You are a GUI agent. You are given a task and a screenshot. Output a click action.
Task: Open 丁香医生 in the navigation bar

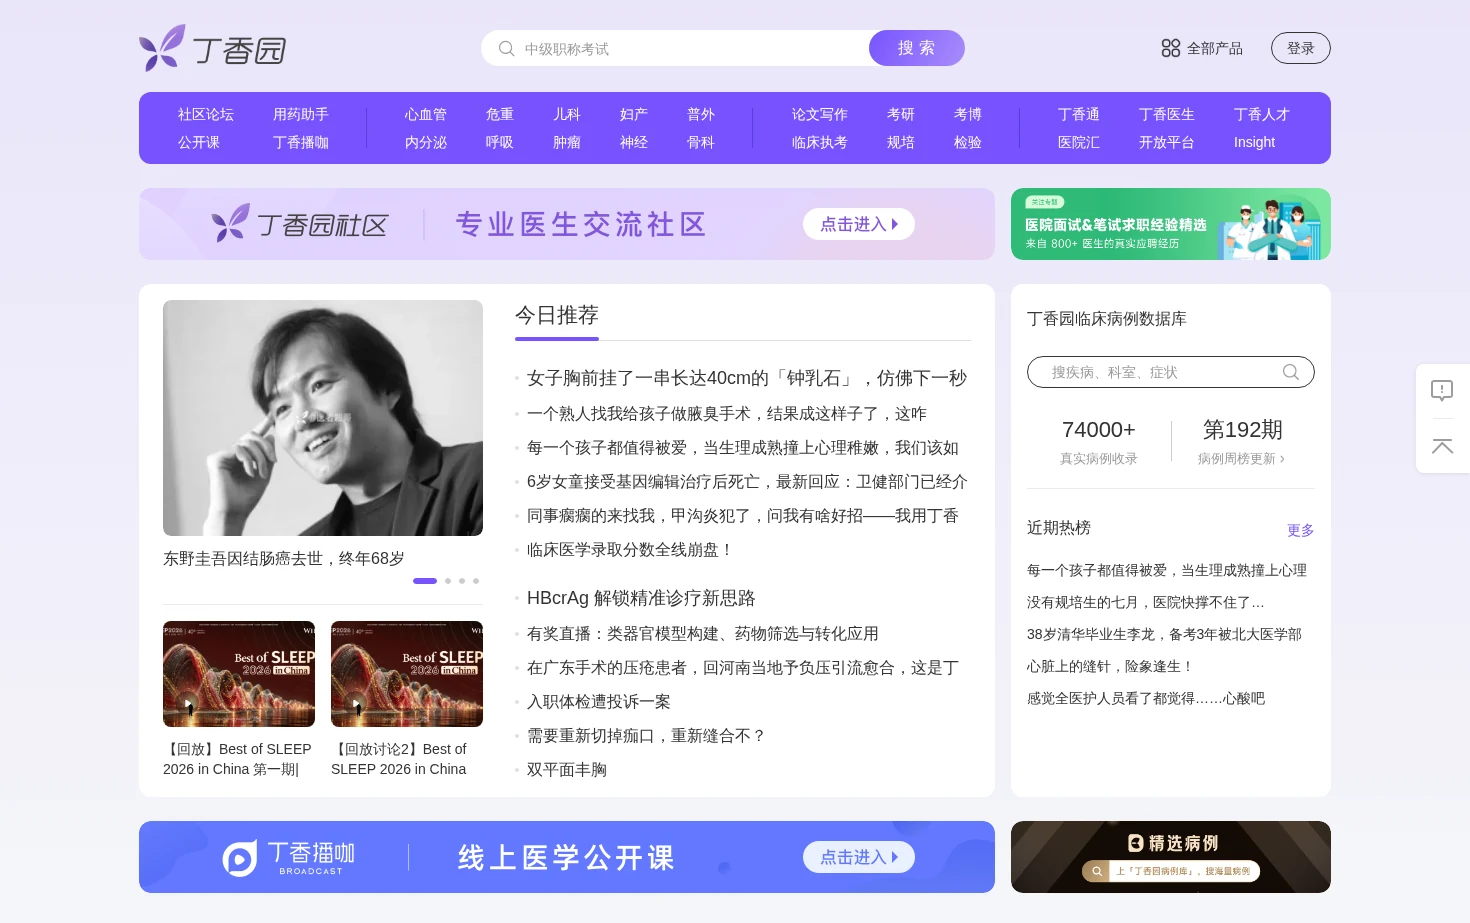(x=1167, y=114)
